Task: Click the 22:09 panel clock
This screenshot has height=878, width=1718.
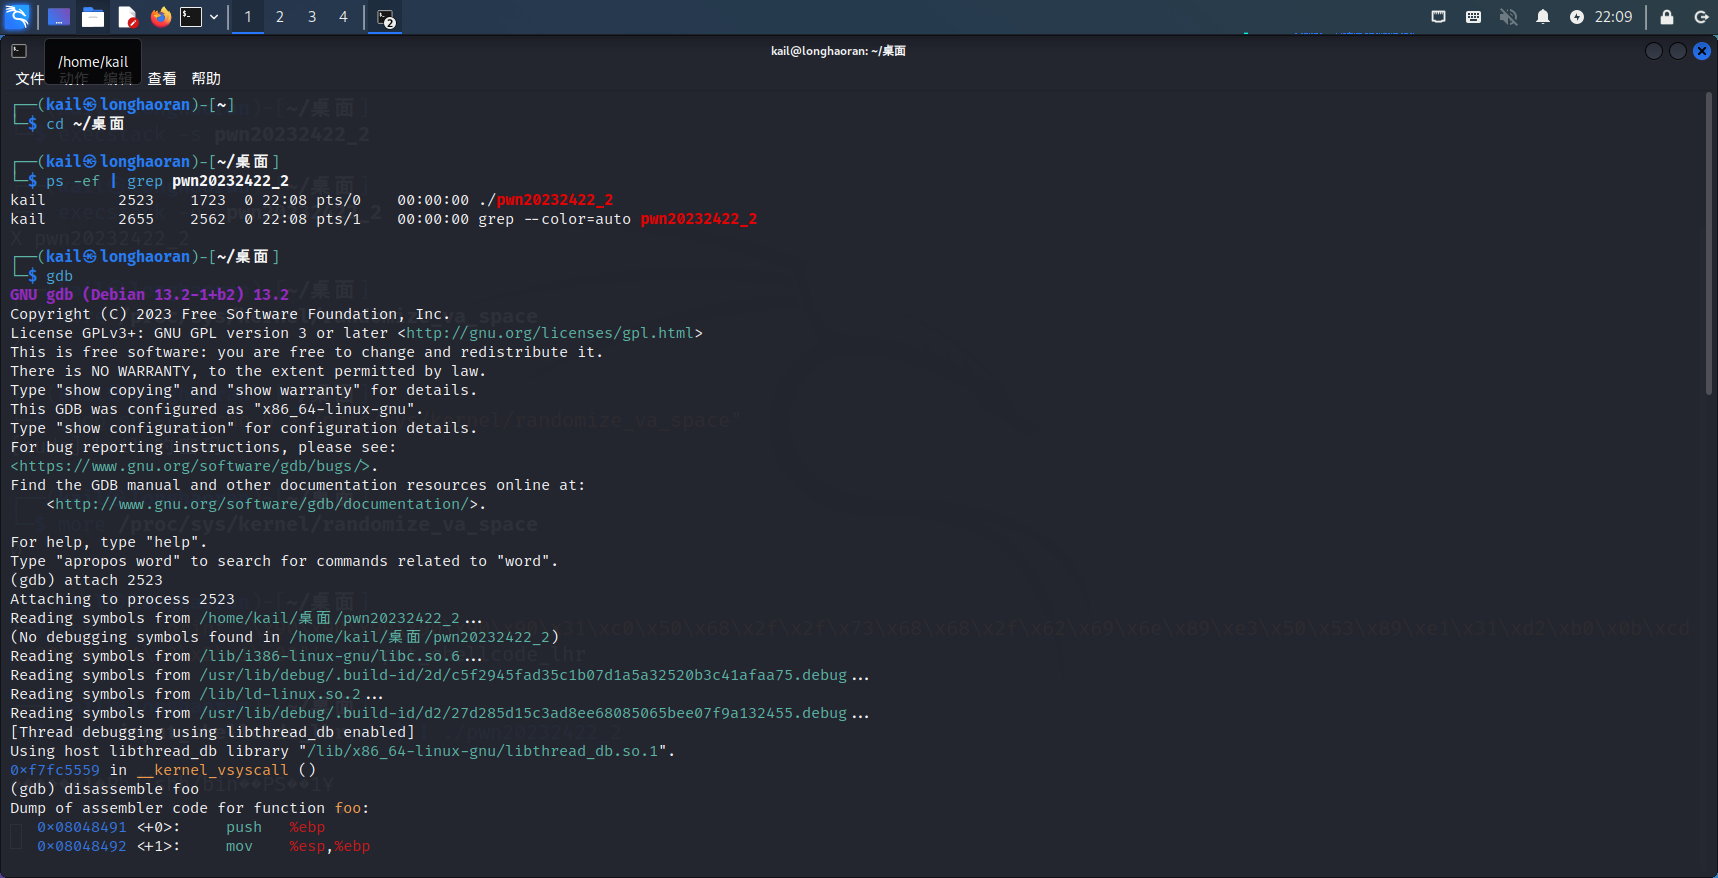Action: [x=1613, y=17]
